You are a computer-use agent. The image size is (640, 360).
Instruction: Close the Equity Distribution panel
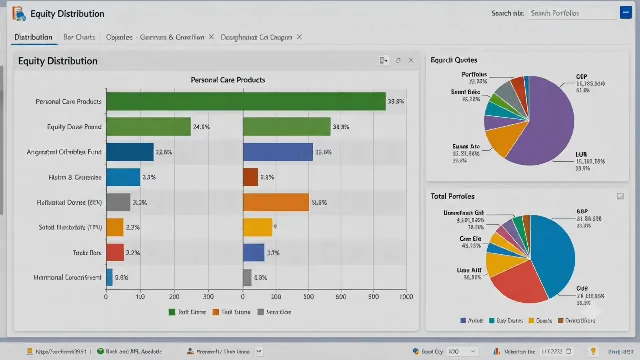(x=411, y=60)
